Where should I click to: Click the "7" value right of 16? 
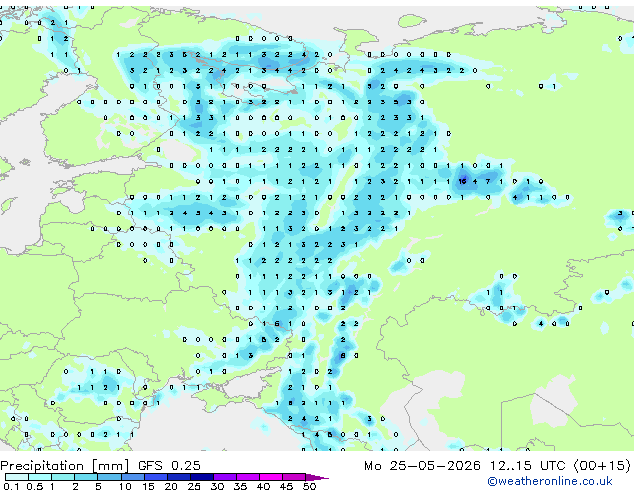[488, 182]
